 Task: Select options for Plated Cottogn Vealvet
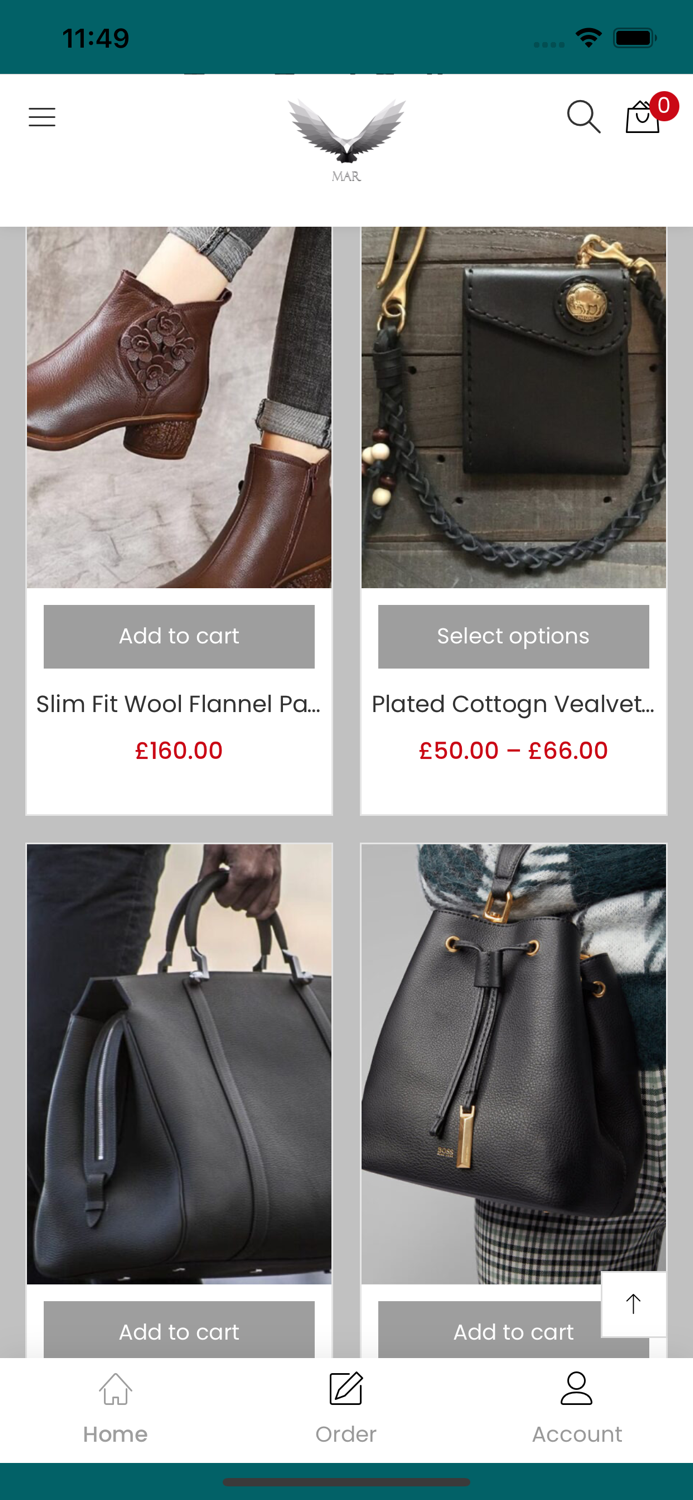point(513,636)
